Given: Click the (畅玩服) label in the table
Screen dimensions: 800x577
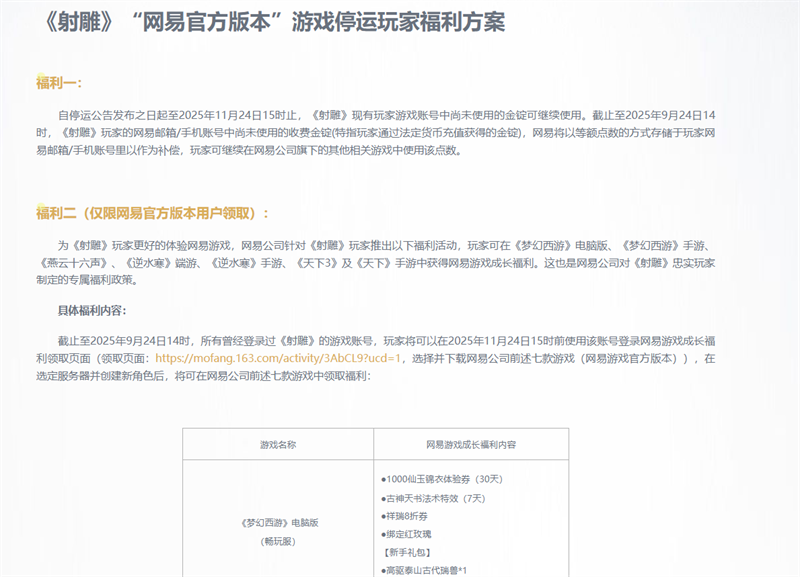Looking at the screenshot, I should point(277,541).
